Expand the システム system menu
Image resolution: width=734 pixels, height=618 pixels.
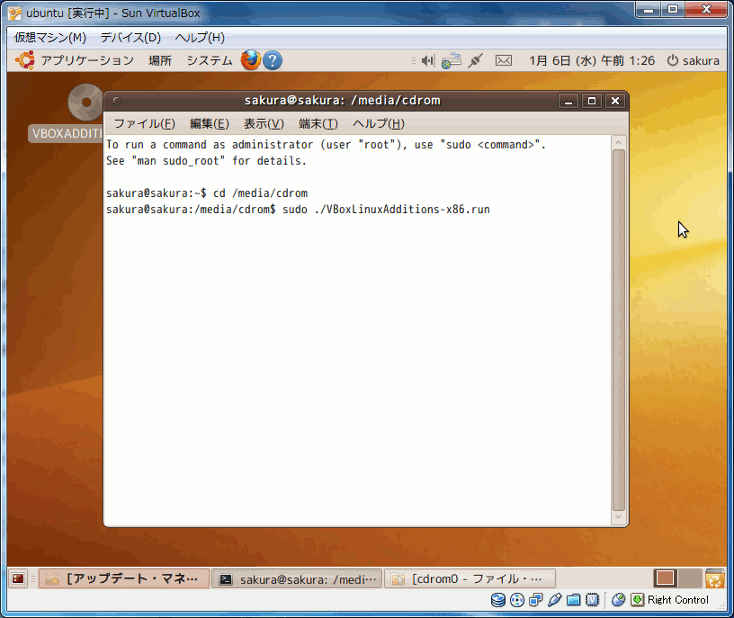(x=209, y=61)
